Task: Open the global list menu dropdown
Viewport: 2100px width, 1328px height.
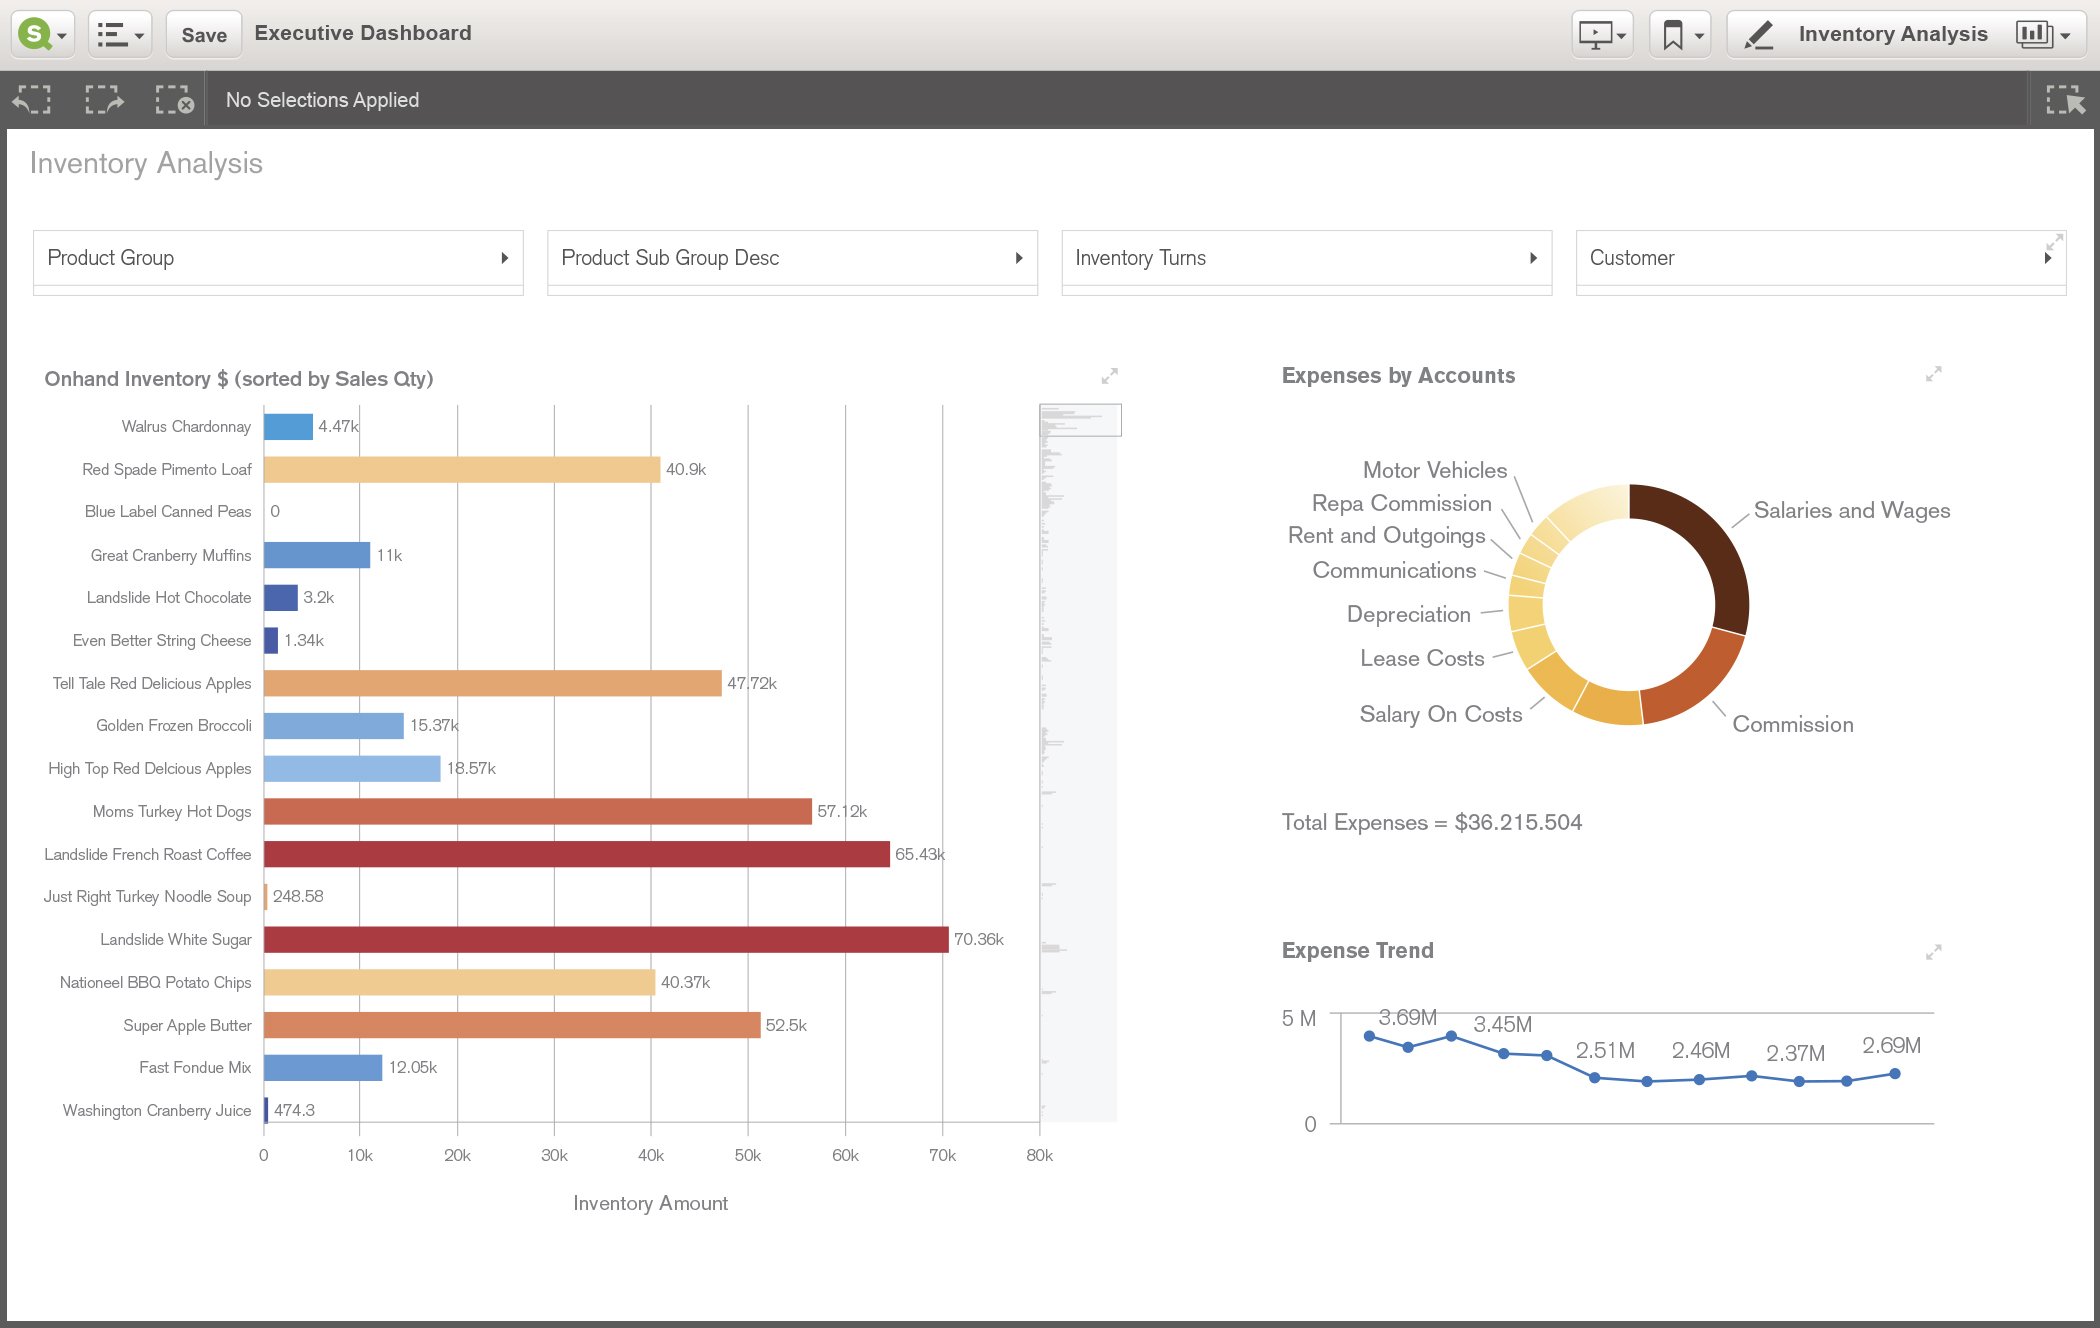Action: (x=120, y=34)
